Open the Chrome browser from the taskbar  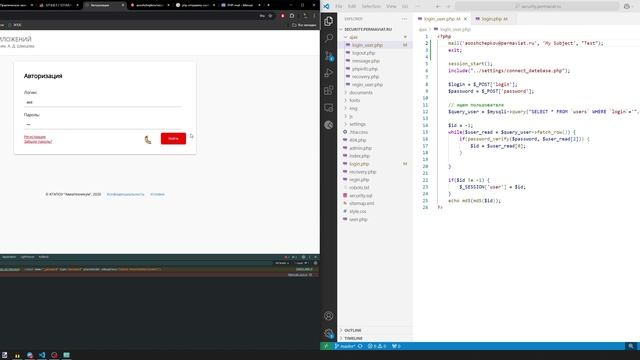pyautogui.click(x=29, y=355)
